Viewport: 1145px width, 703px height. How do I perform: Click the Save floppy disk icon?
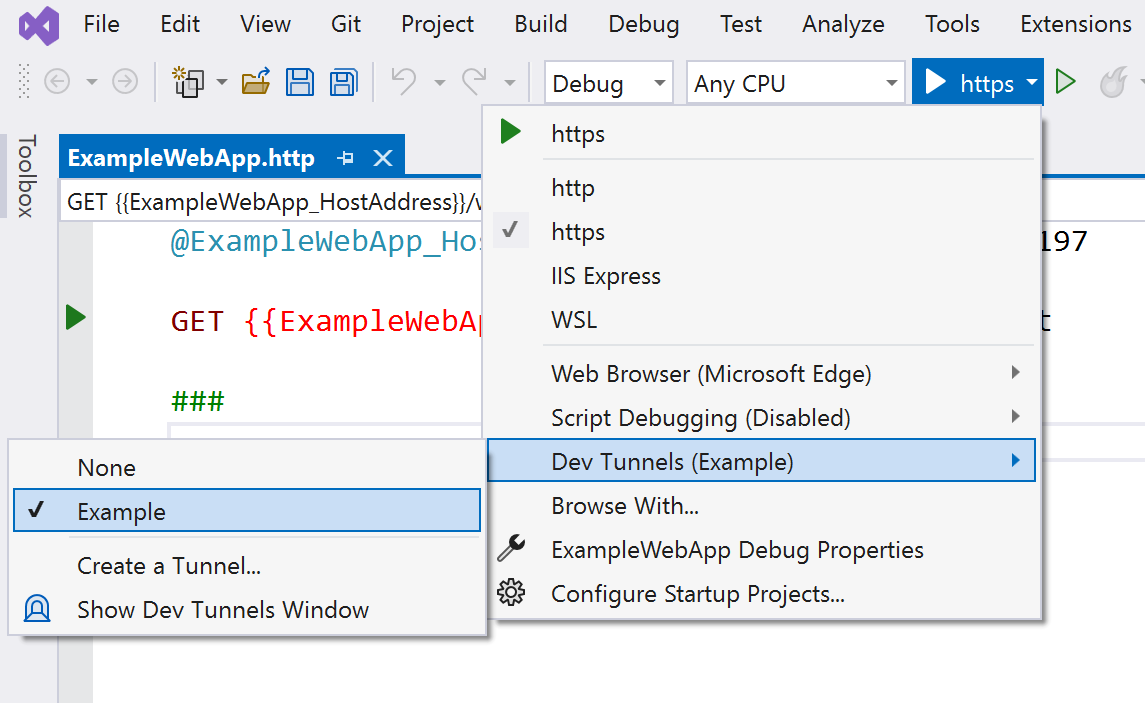299,82
